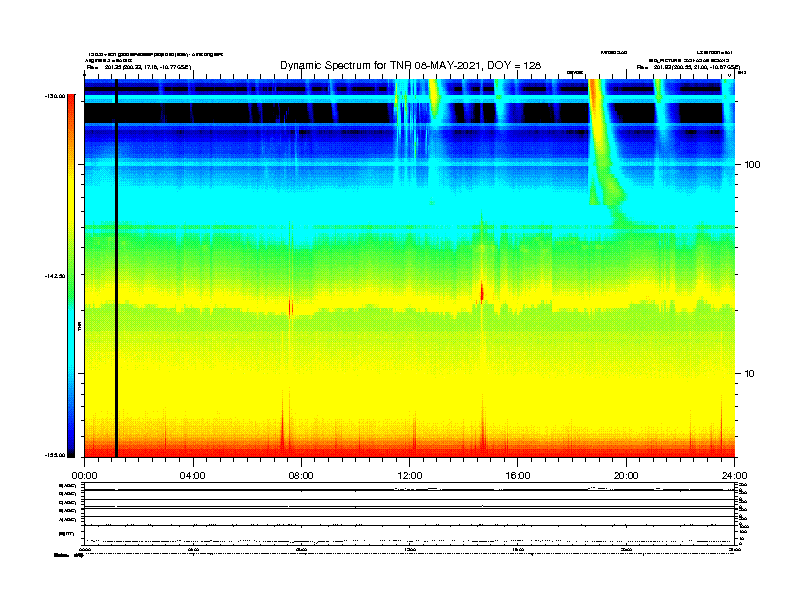Click the 16:00 time axis label

tap(518, 476)
